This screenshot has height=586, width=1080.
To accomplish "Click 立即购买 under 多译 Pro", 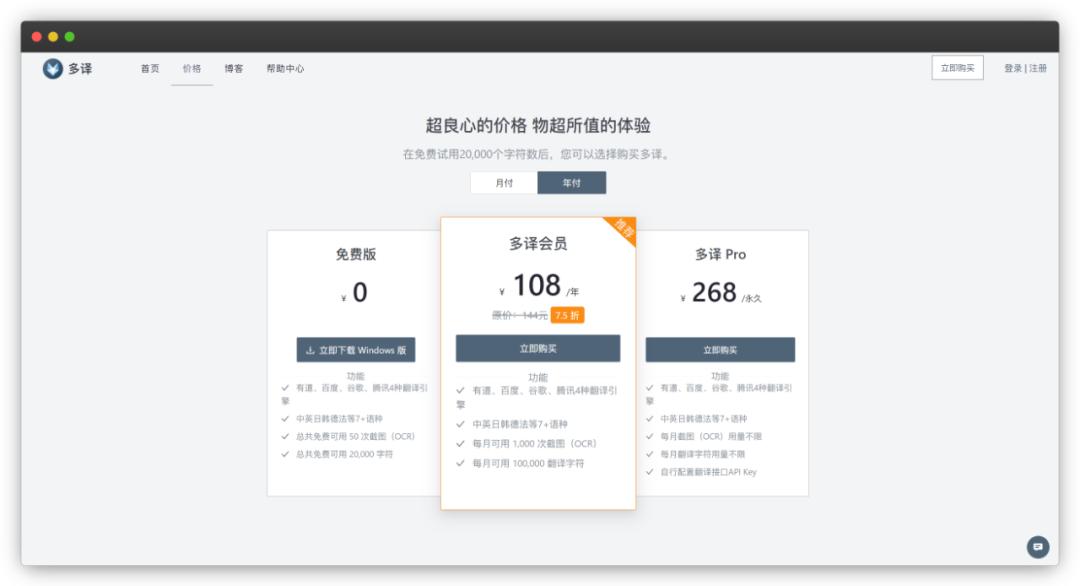I will click(720, 350).
